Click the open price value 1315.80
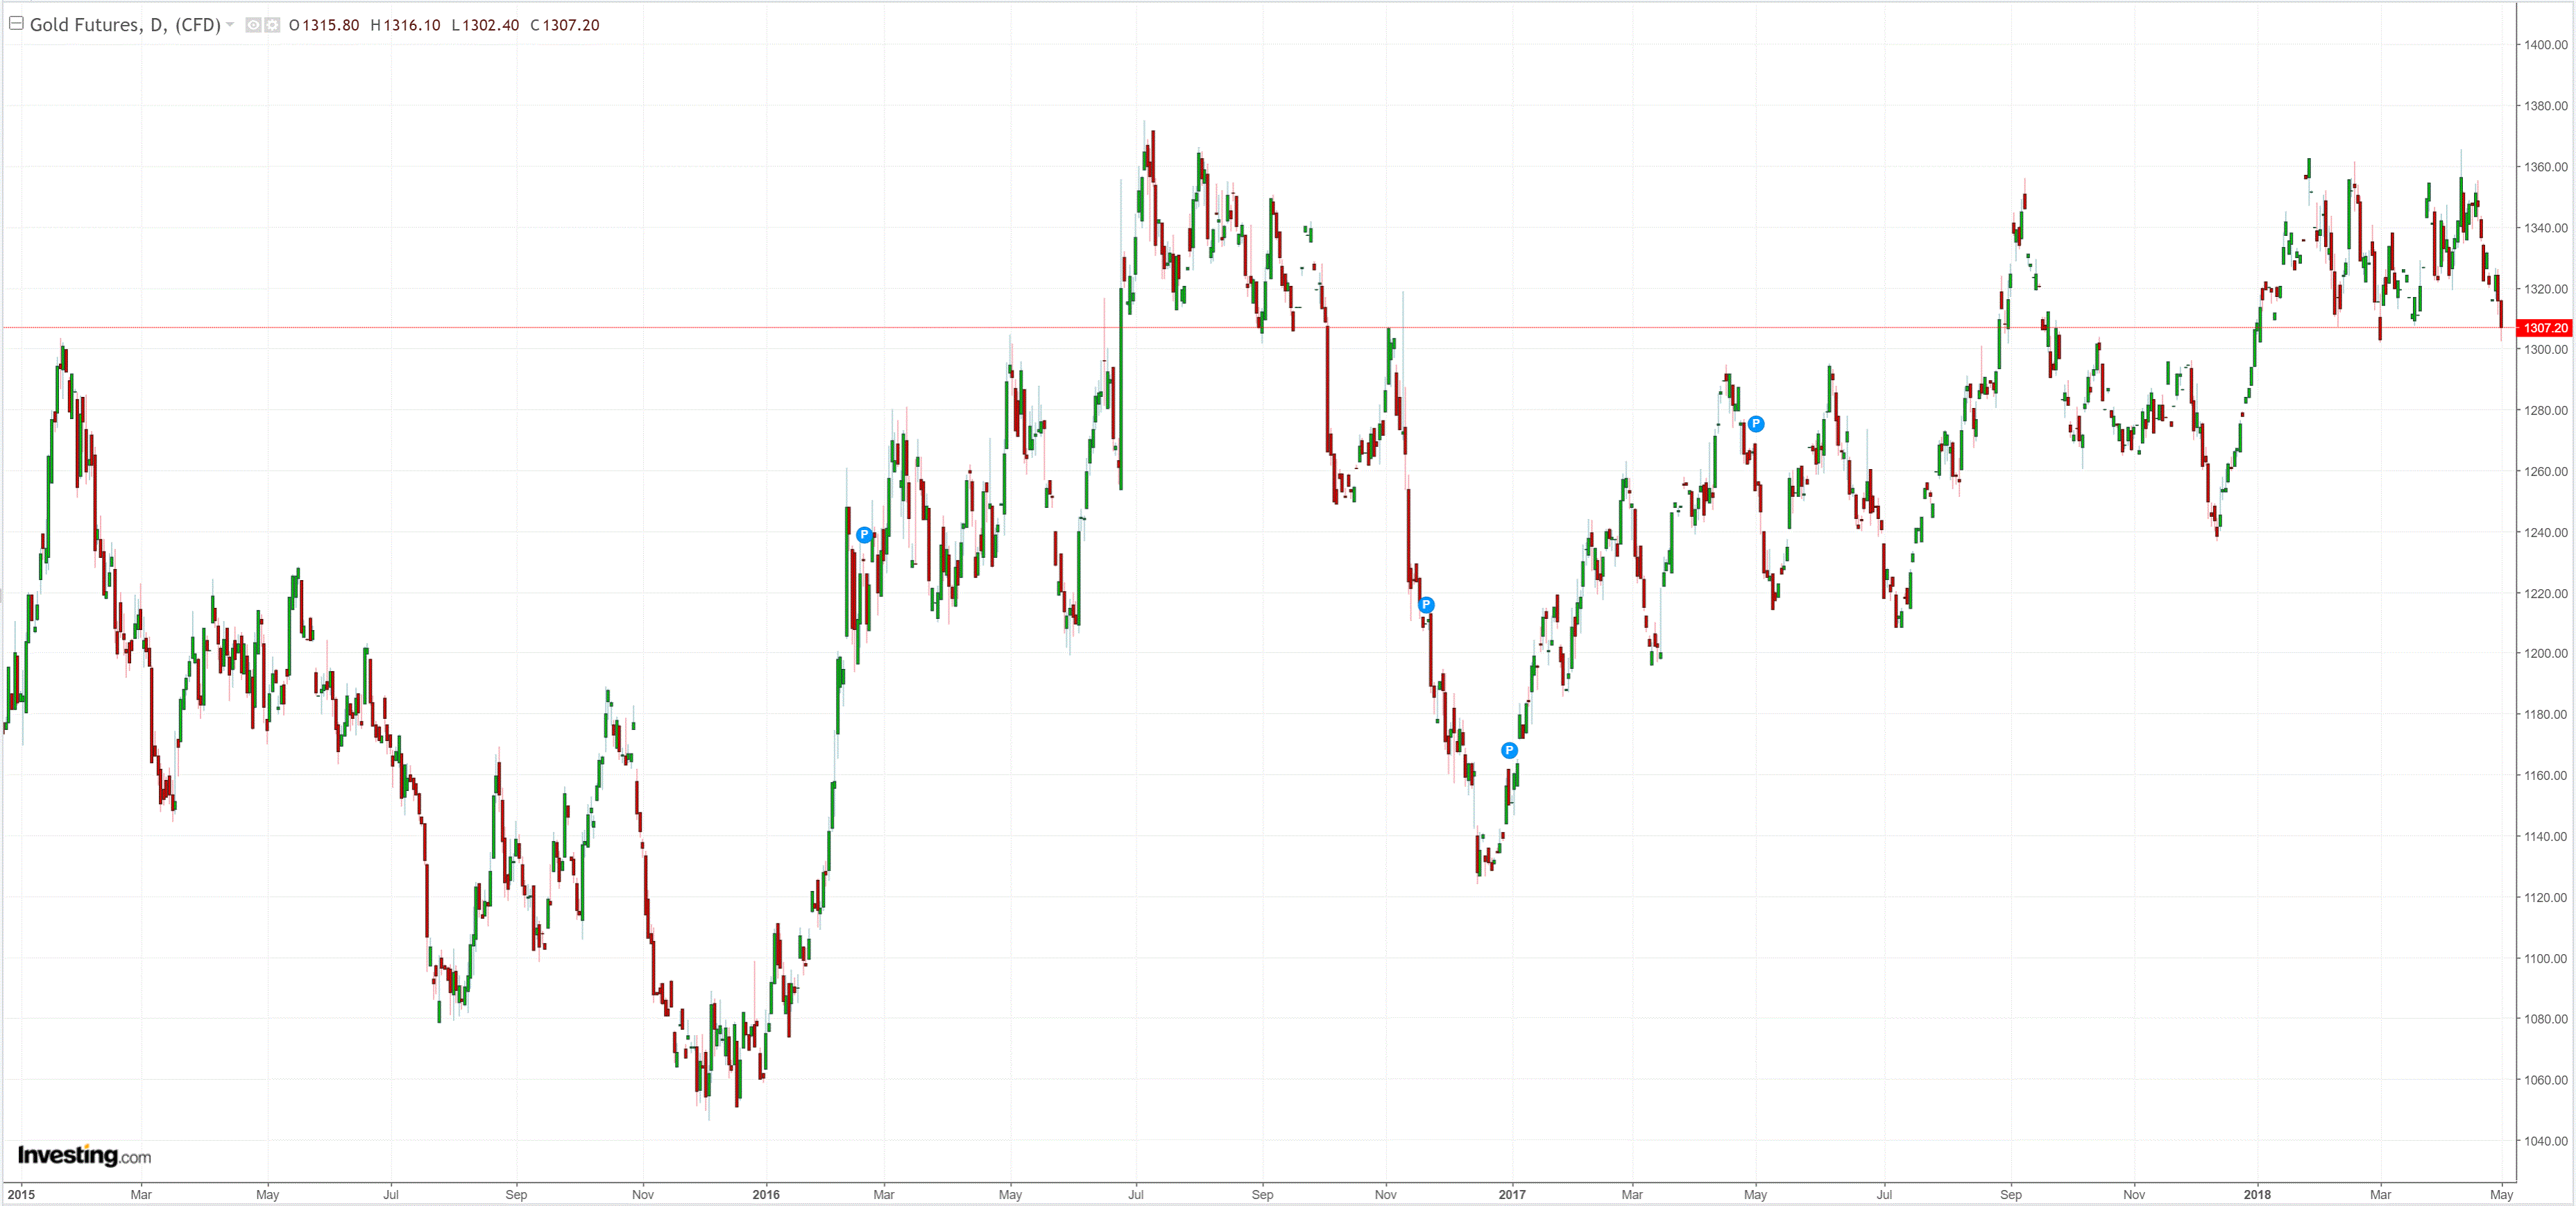The image size is (2576, 1206). coord(330,25)
